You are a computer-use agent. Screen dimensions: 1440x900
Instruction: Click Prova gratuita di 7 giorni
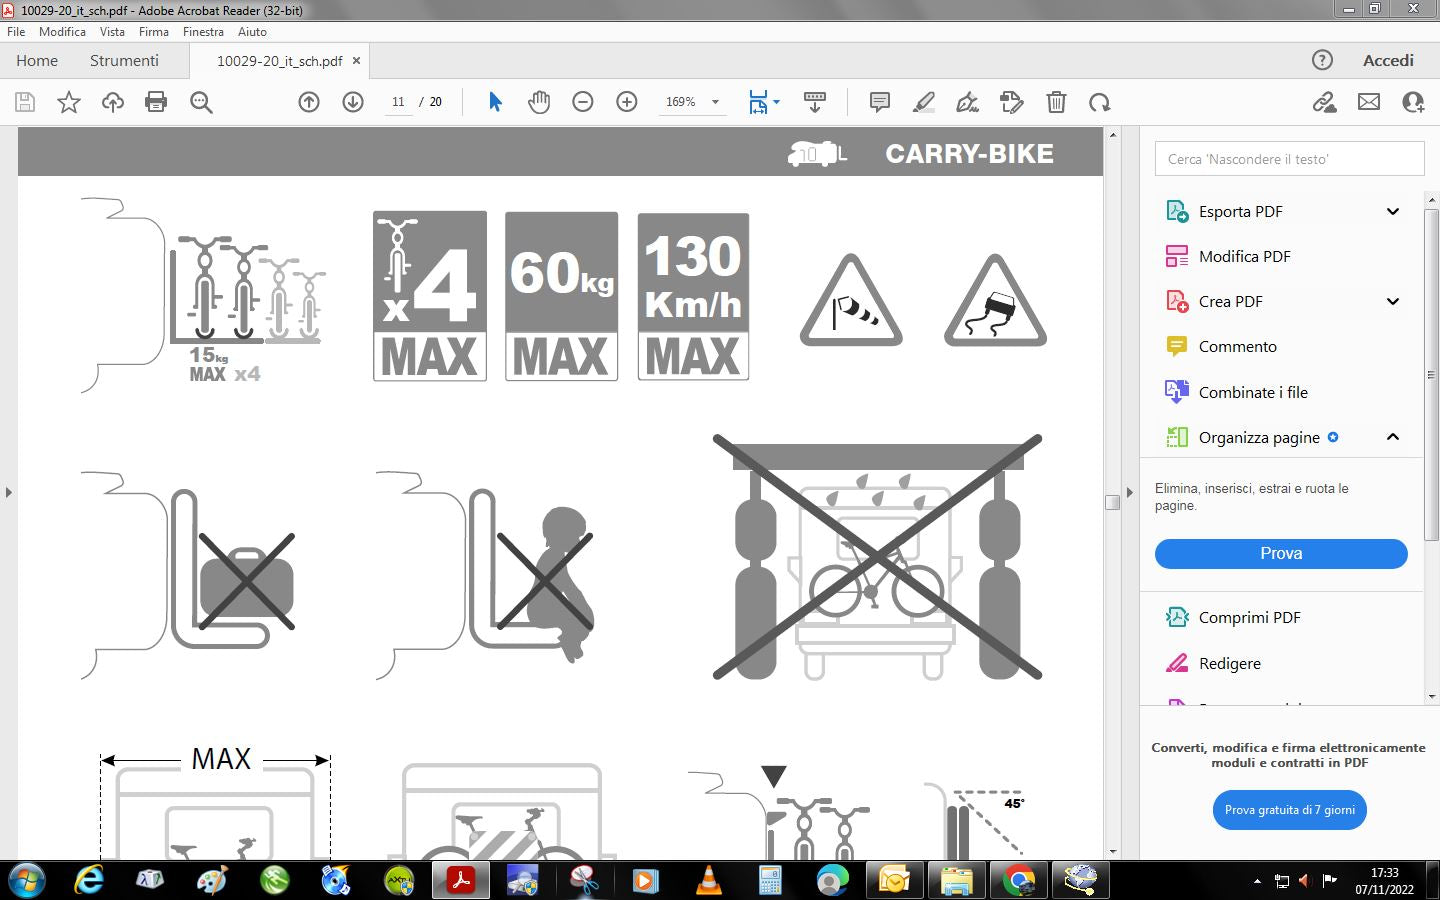click(x=1289, y=810)
